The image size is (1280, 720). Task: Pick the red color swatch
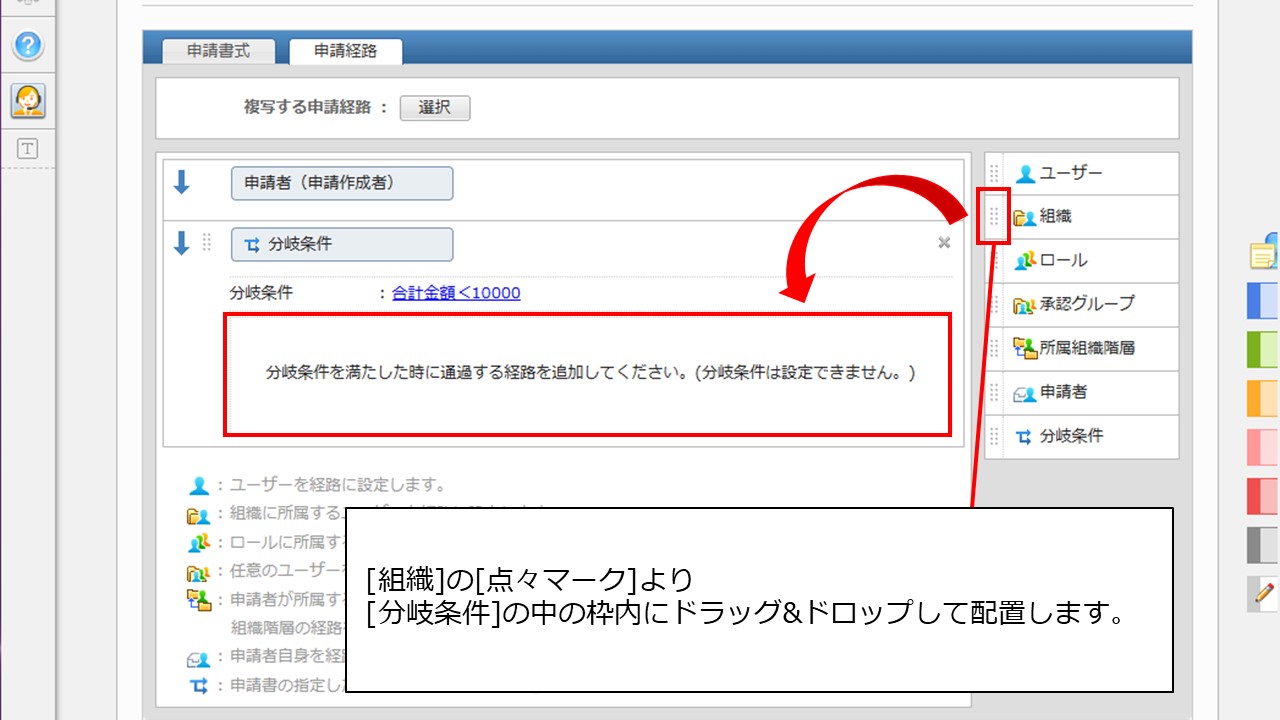tap(1263, 496)
